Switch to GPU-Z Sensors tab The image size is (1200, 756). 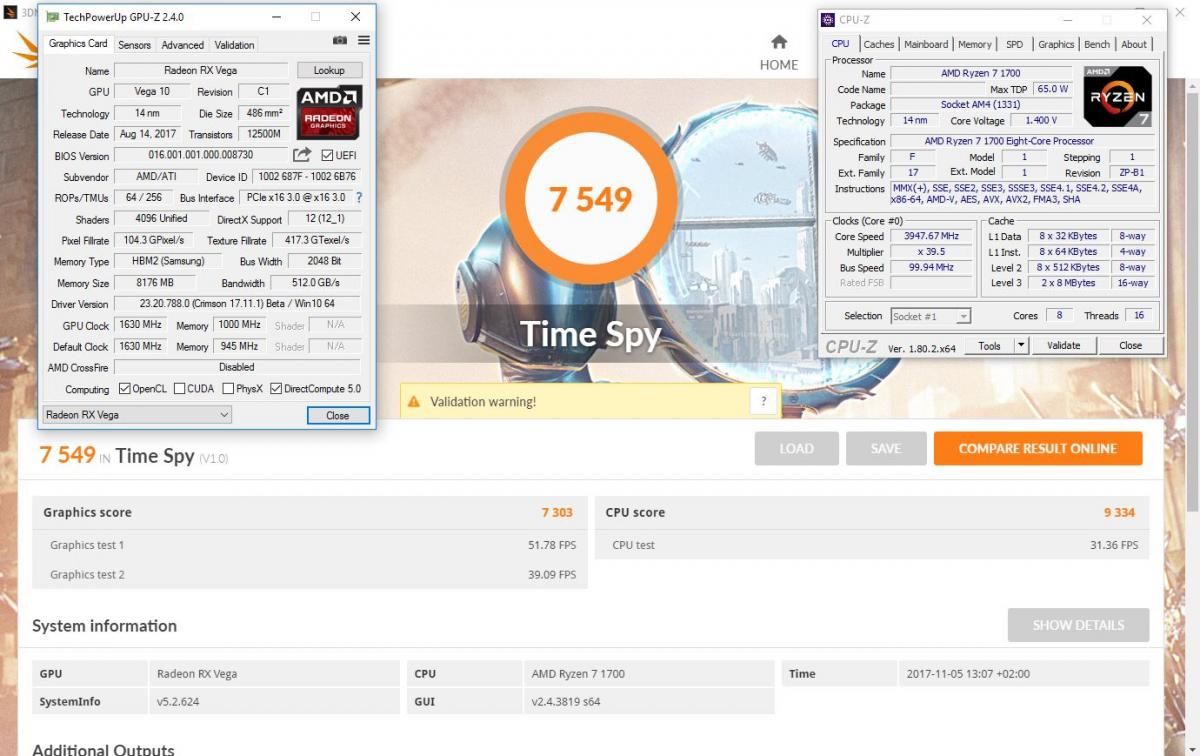click(x=135, y=45)
